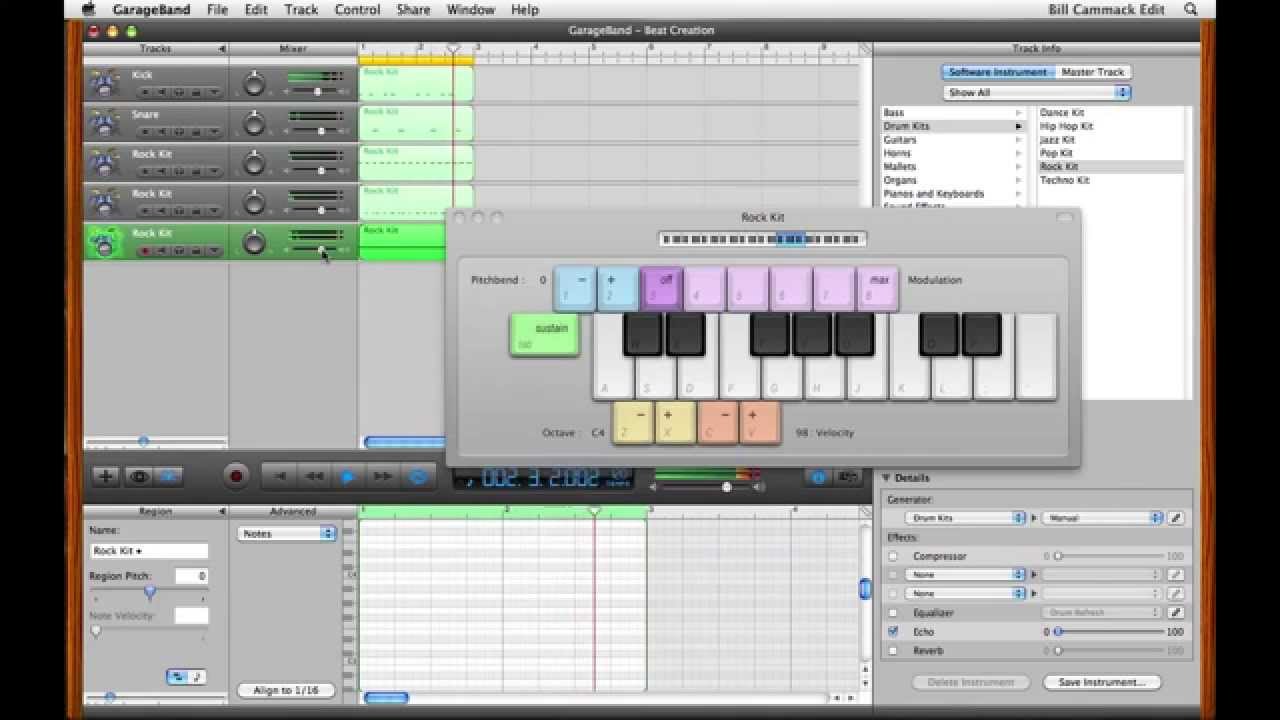This screenshot has height=720, width=1280.
Task: Click the Save Instrument button
Action: 1102,682
